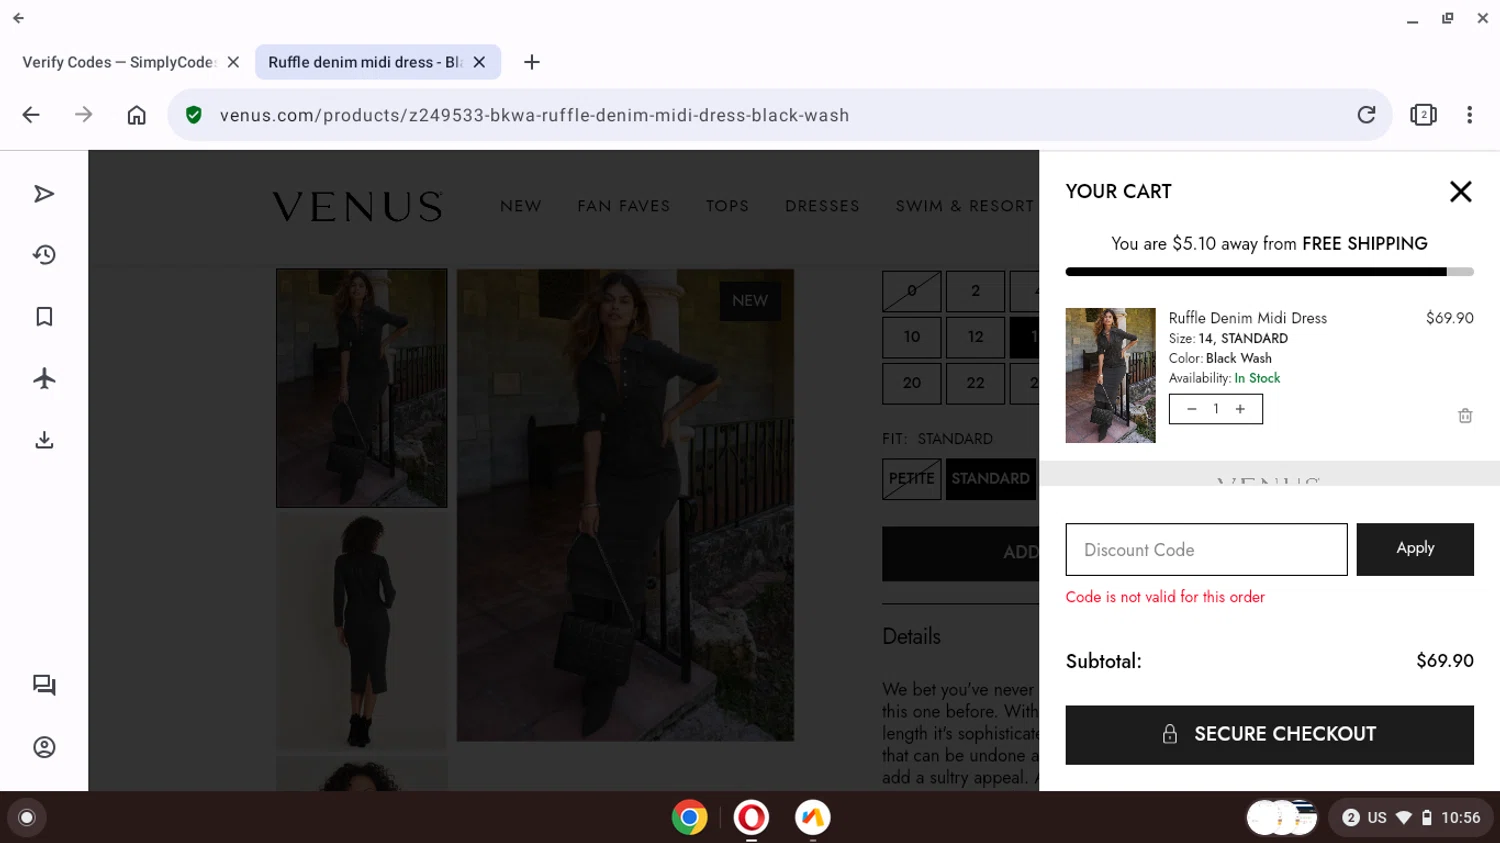Screen dimensions: 1500x843
Task: Select size 22
Action: 975,383
